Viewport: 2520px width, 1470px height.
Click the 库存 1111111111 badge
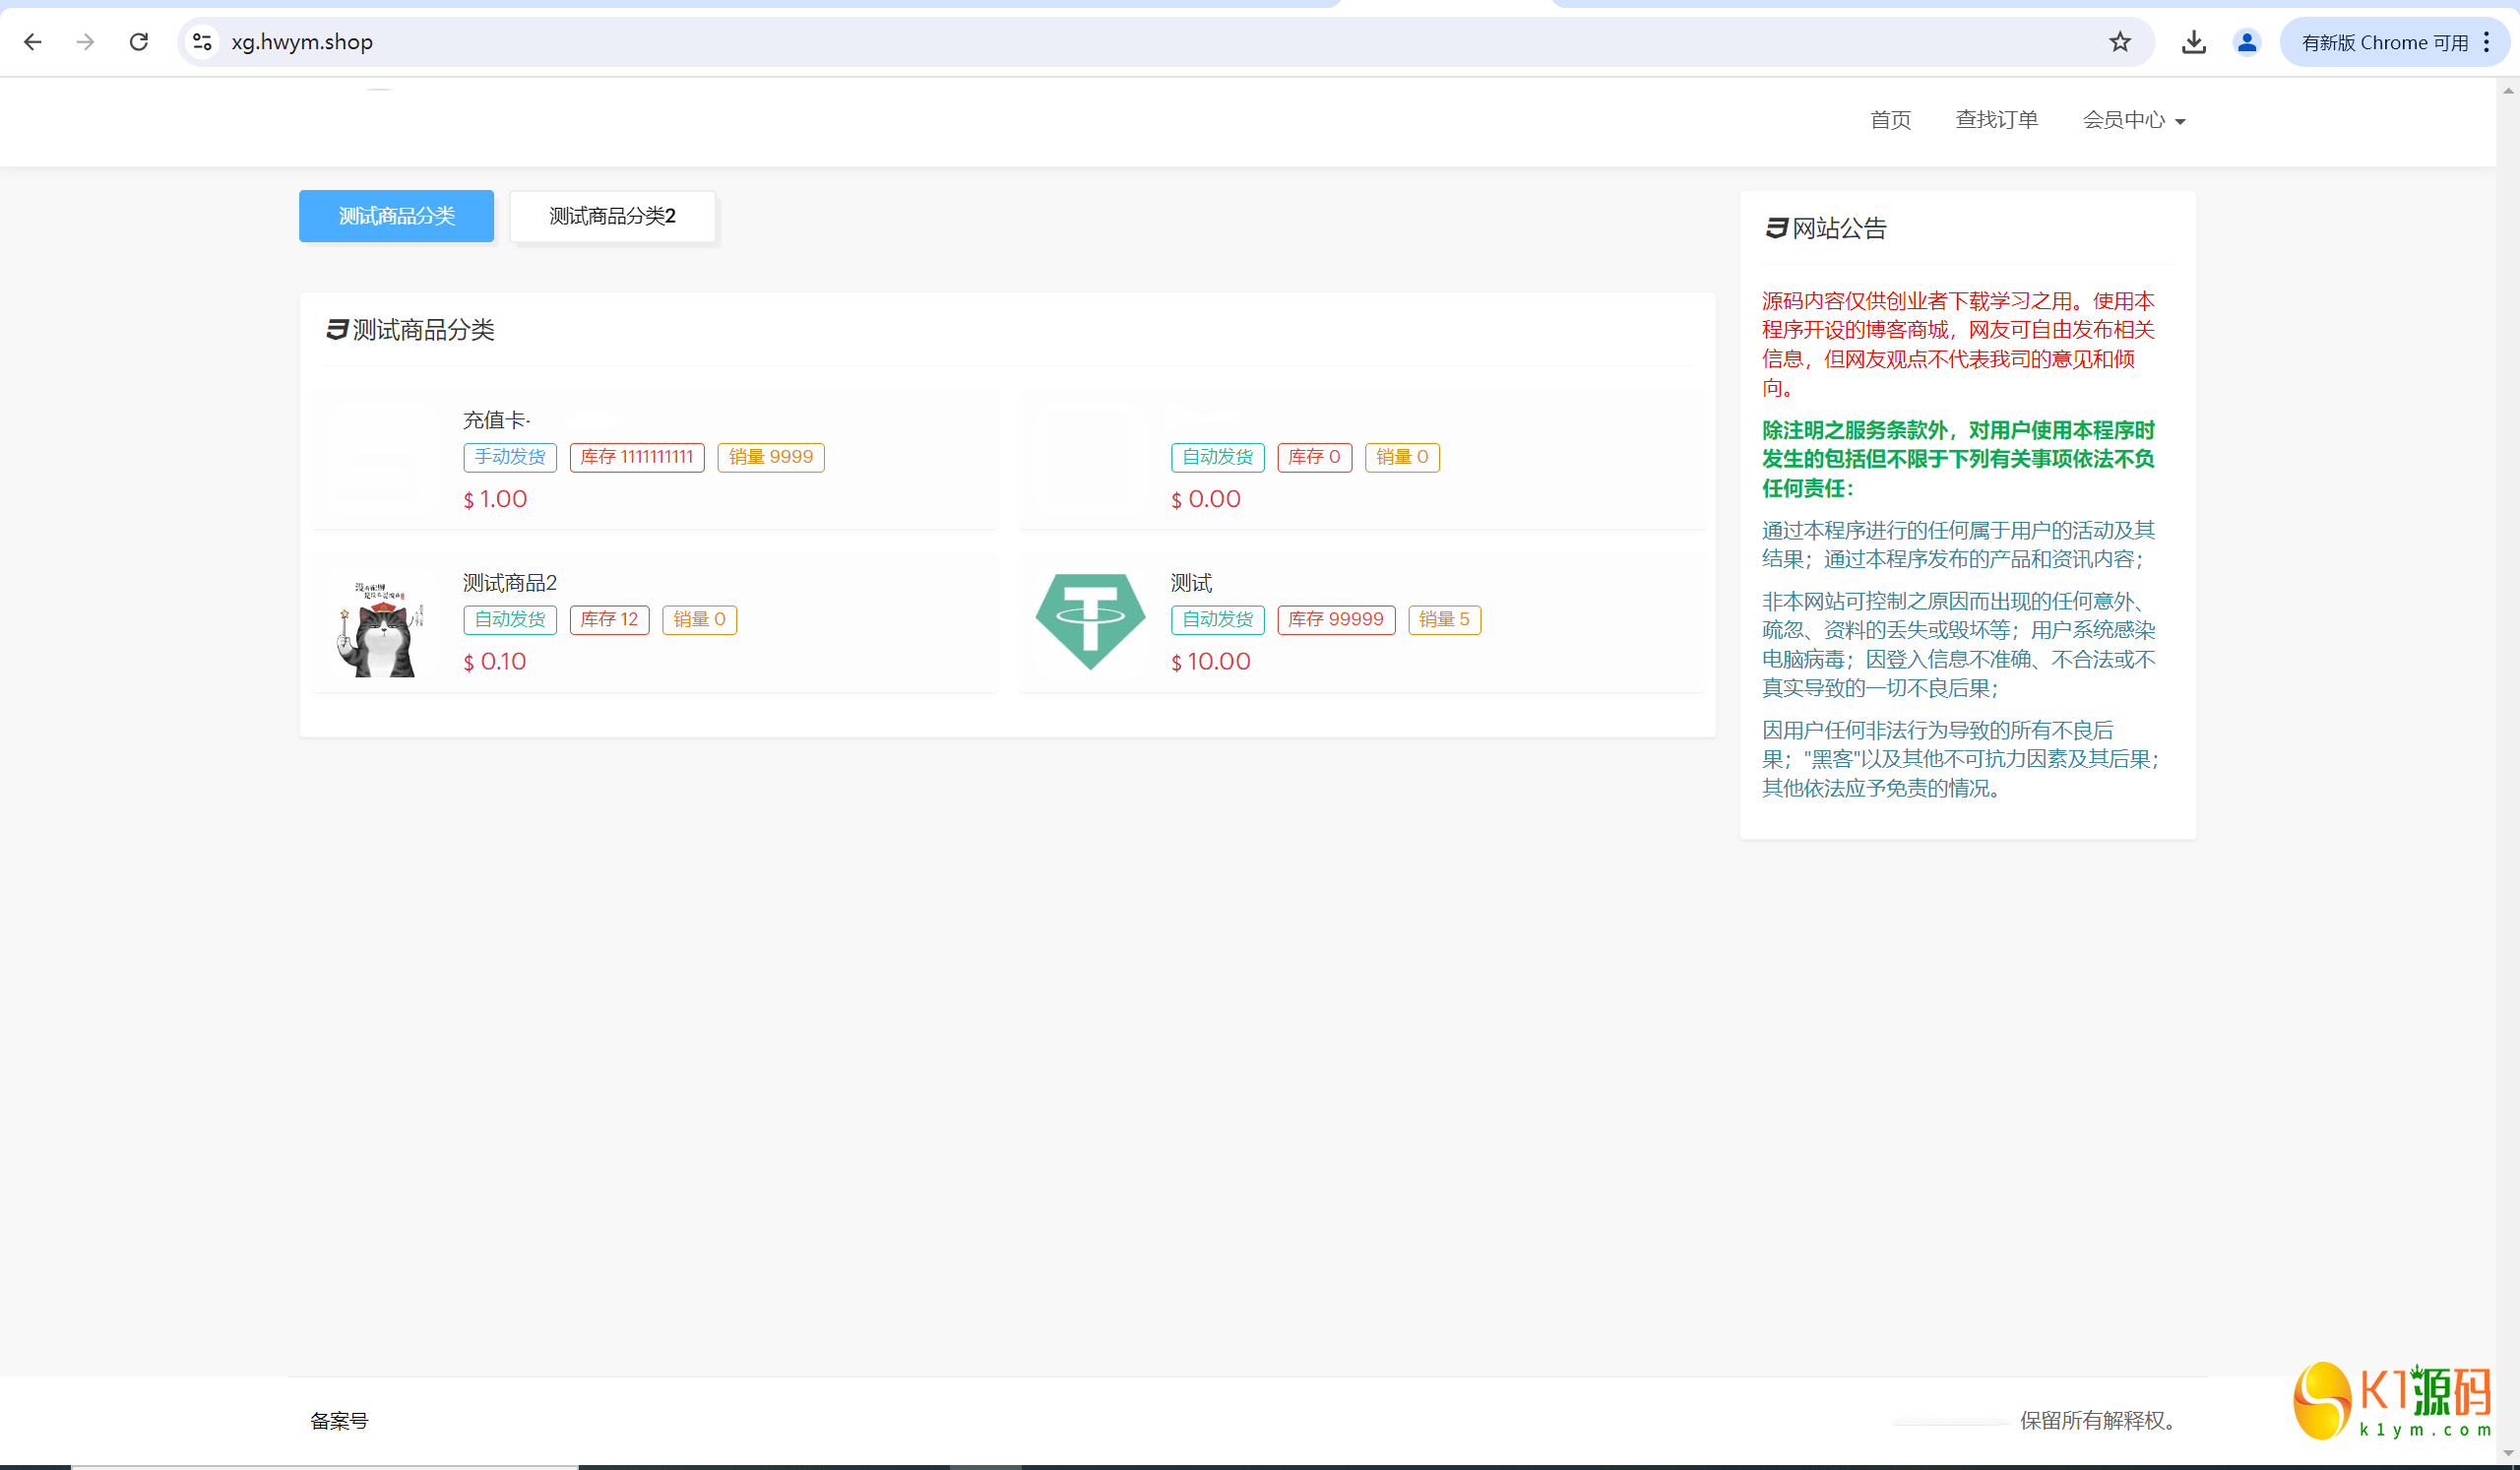637,457
